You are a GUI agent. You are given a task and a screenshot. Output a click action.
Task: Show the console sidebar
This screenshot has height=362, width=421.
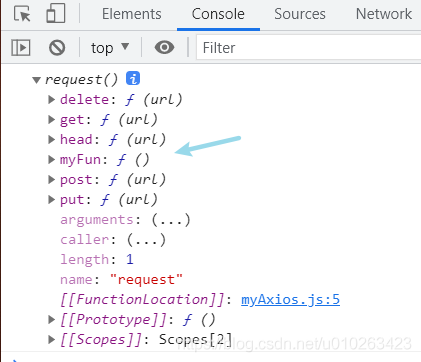point(21,47)
